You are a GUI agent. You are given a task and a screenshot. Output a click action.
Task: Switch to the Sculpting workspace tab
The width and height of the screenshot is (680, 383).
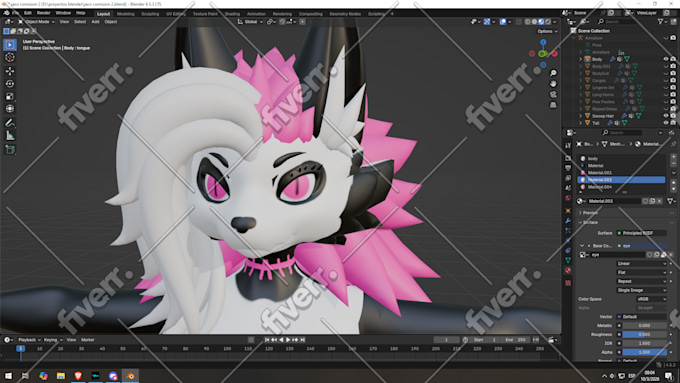pyautogui.click(x=150, y=14)
